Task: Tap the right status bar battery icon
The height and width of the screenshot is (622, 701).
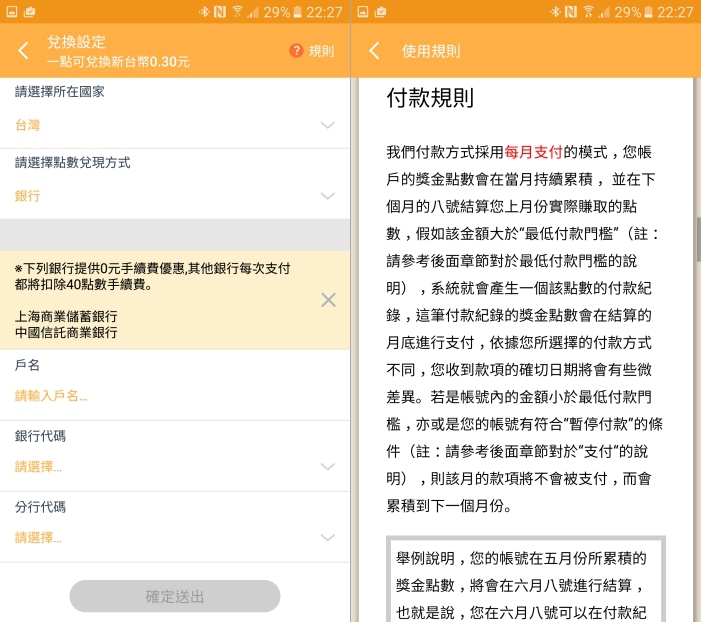Action: click(x=648, y=12)
